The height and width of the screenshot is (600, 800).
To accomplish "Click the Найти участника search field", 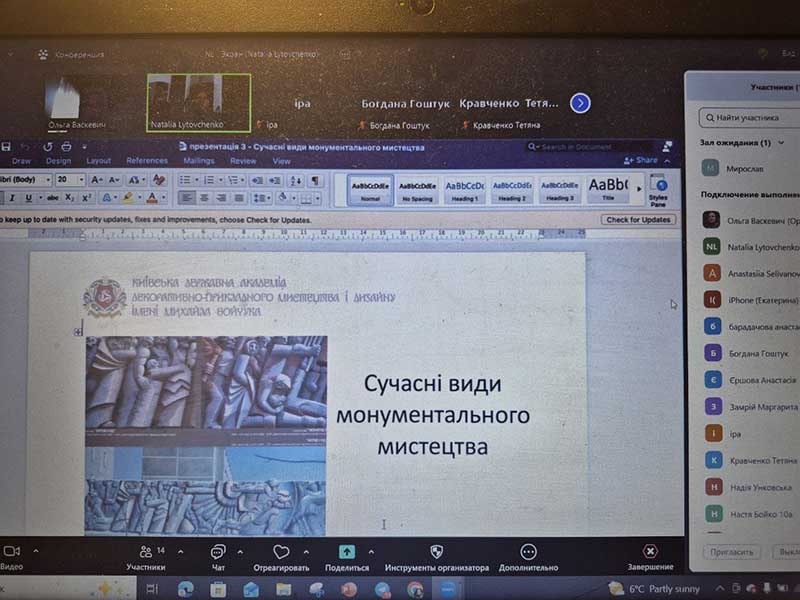I will [x=750, y=118].
